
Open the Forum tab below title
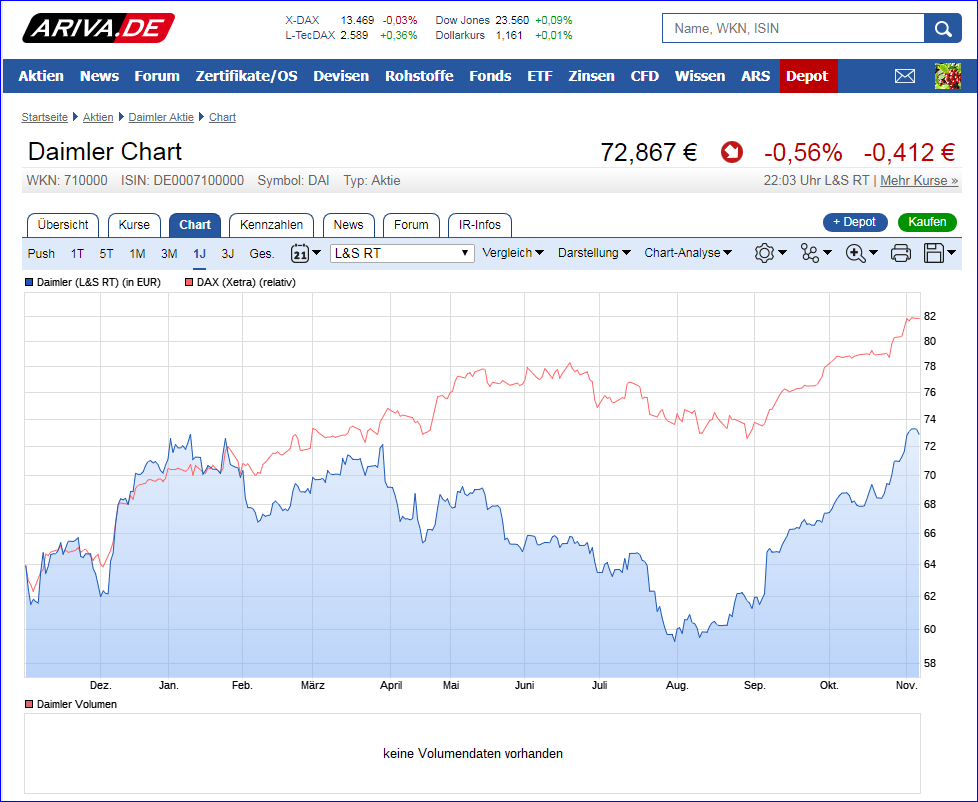(x=412, y=225)
